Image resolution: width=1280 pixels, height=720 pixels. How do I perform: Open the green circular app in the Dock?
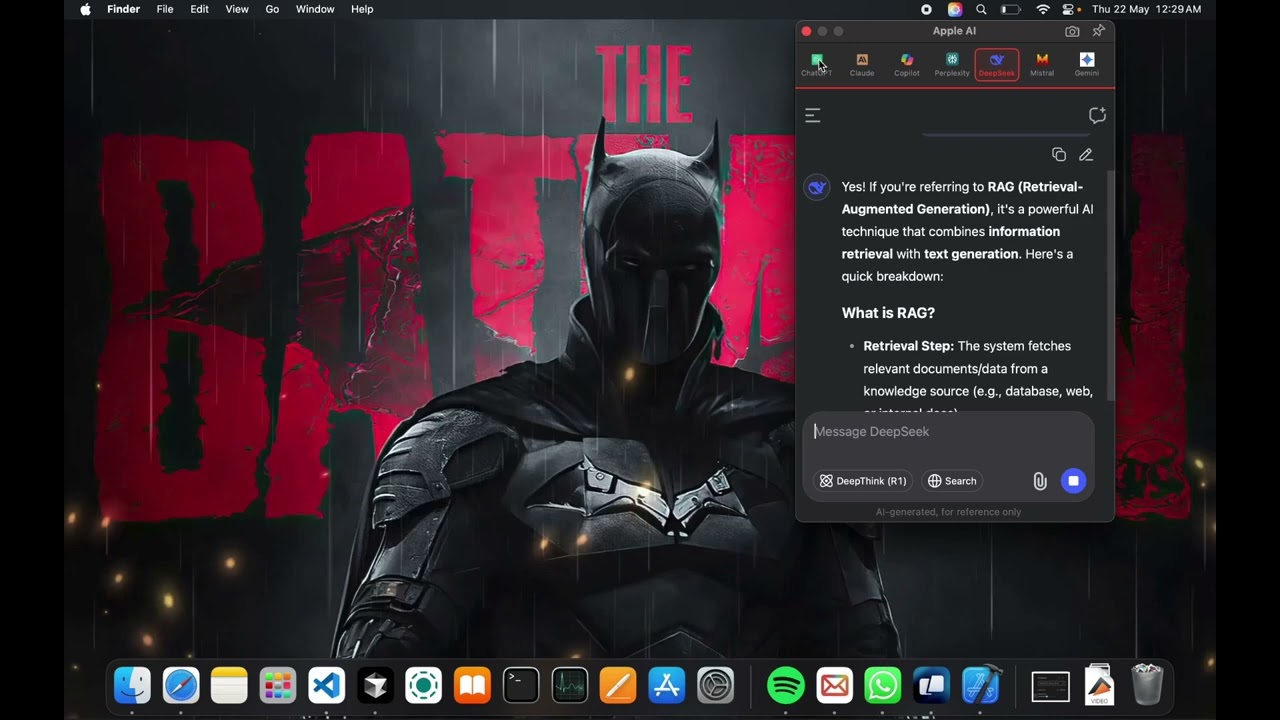(424, 685)
